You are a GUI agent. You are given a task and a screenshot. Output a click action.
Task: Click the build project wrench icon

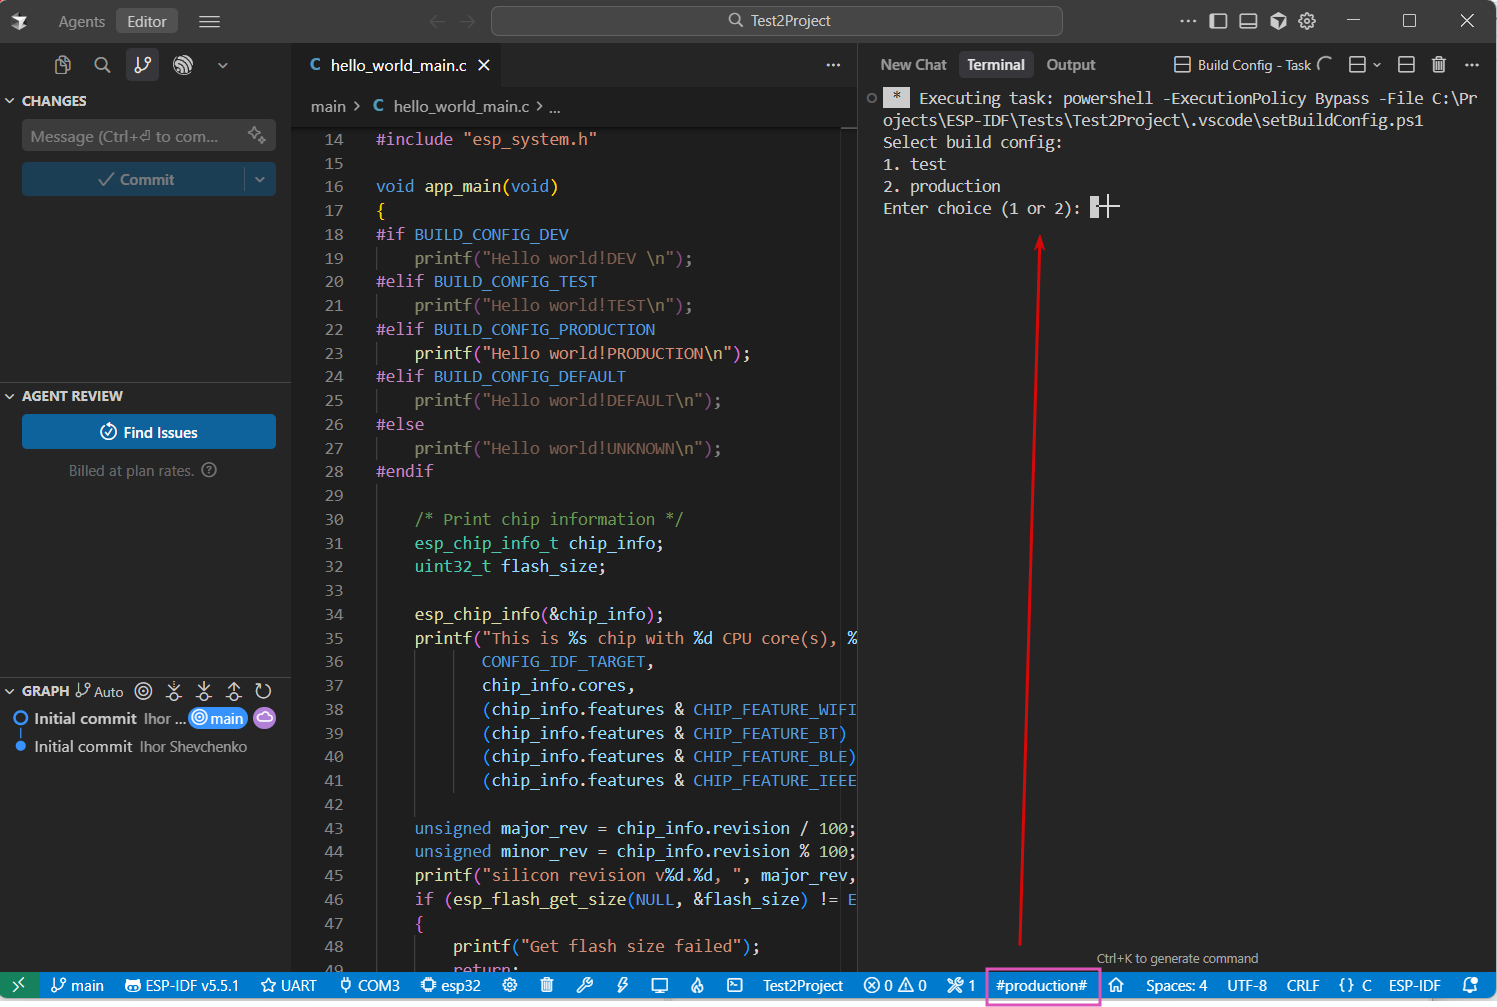tap(585, 985)
